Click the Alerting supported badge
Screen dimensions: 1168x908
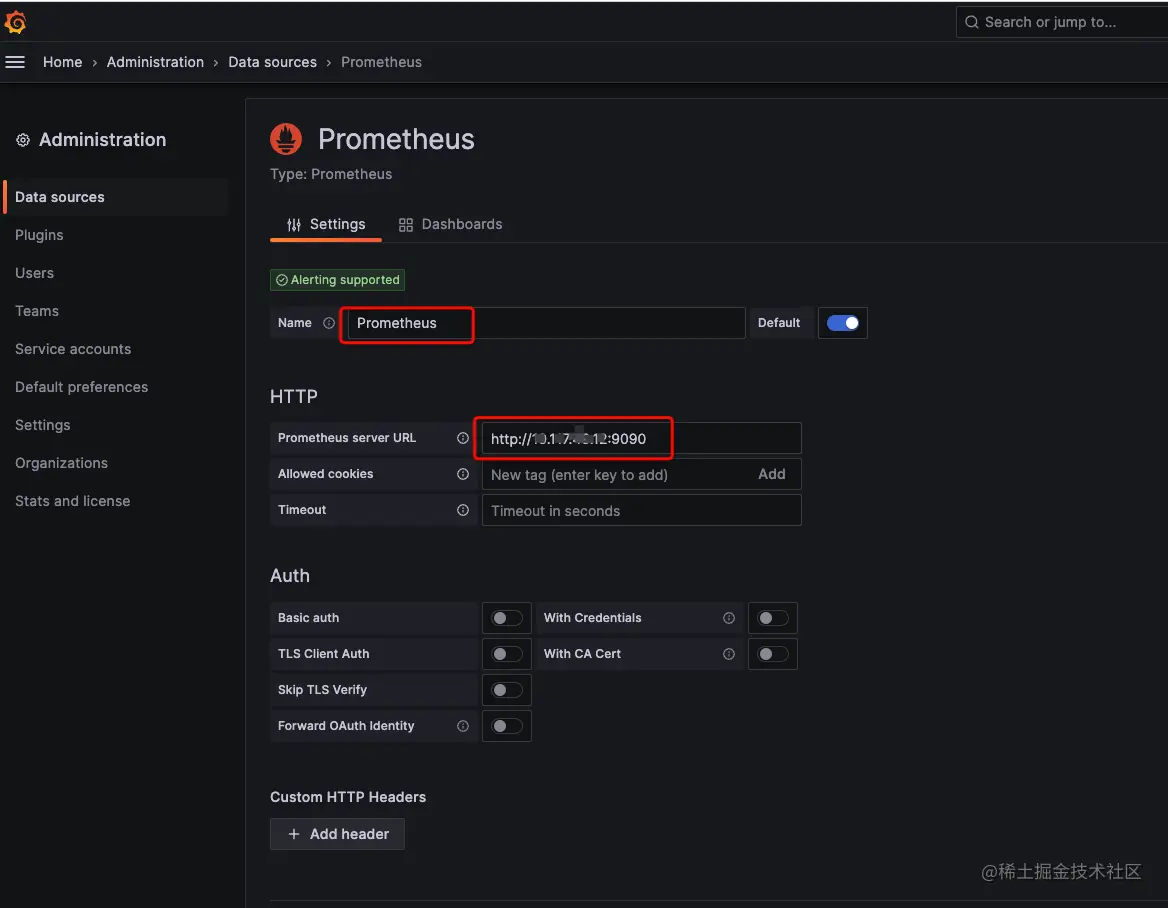point(337,280)
